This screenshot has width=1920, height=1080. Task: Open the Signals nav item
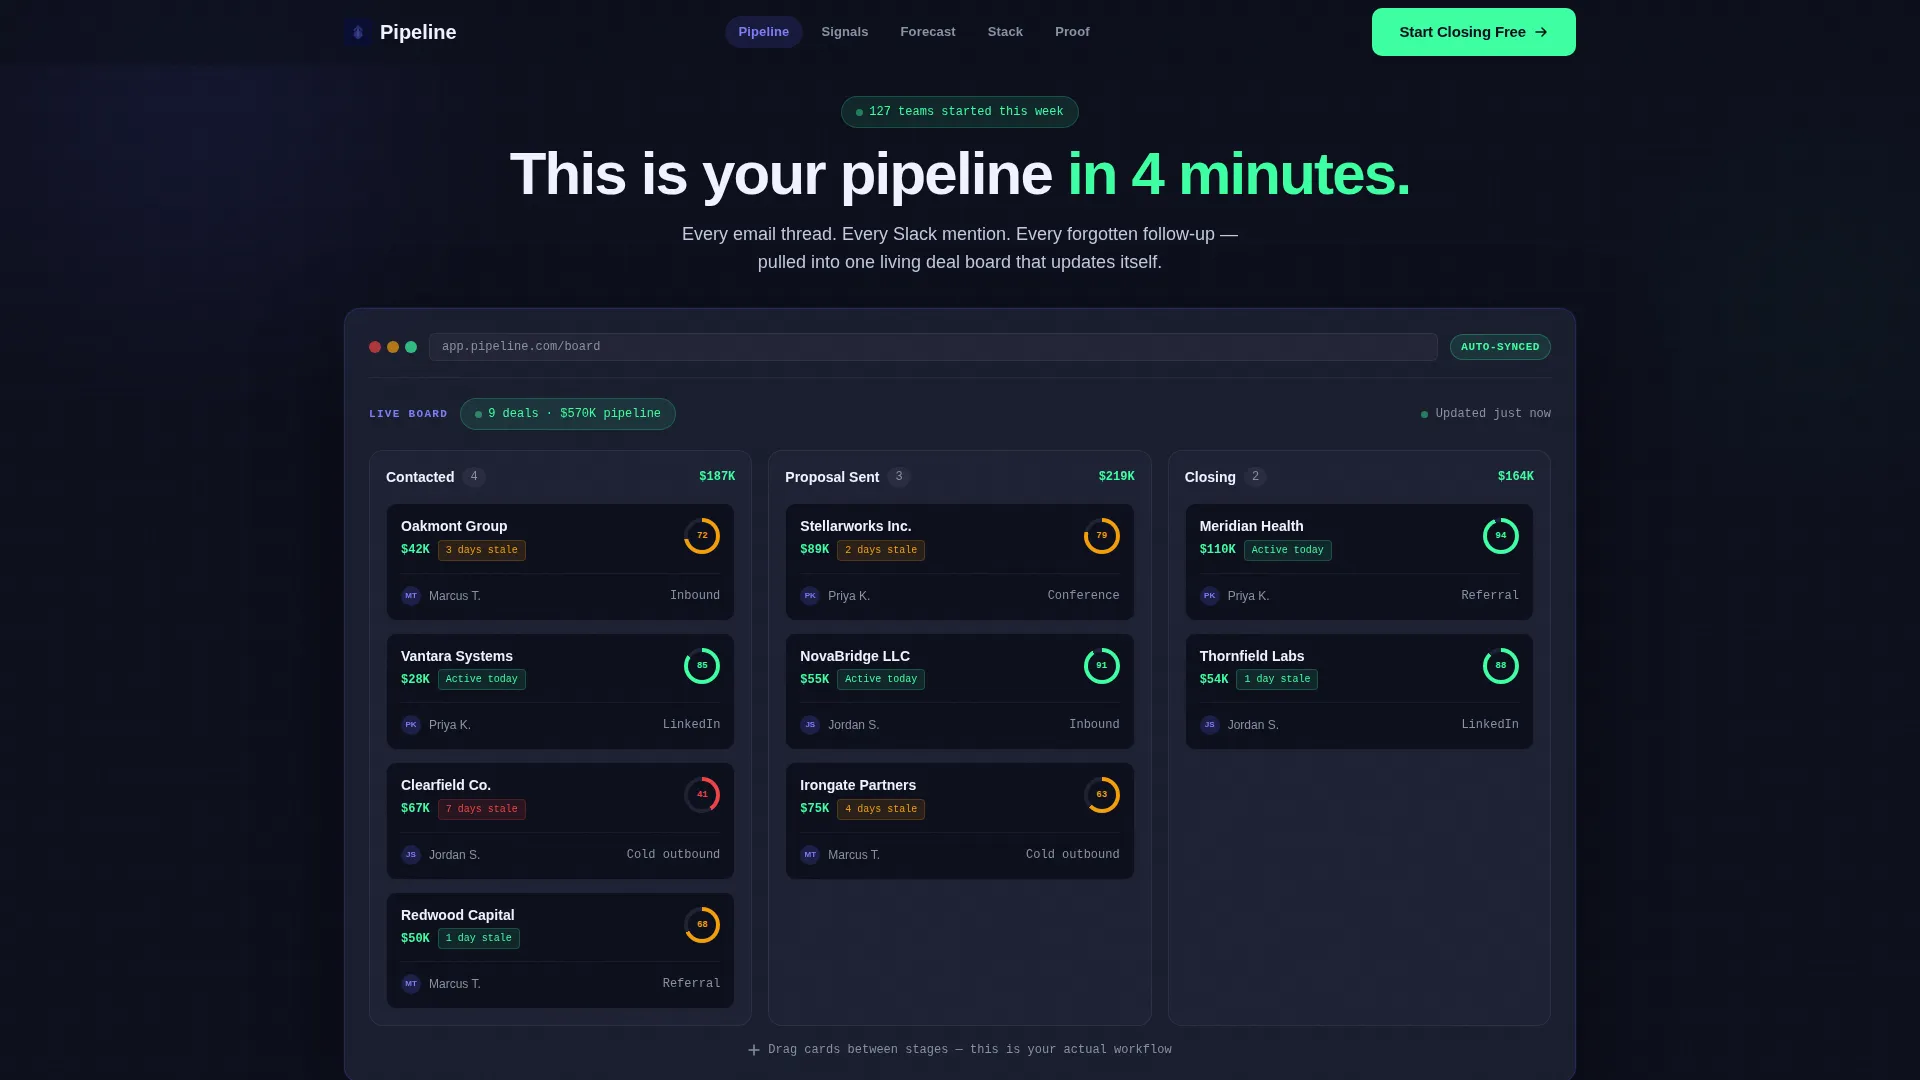click(844, 32)
